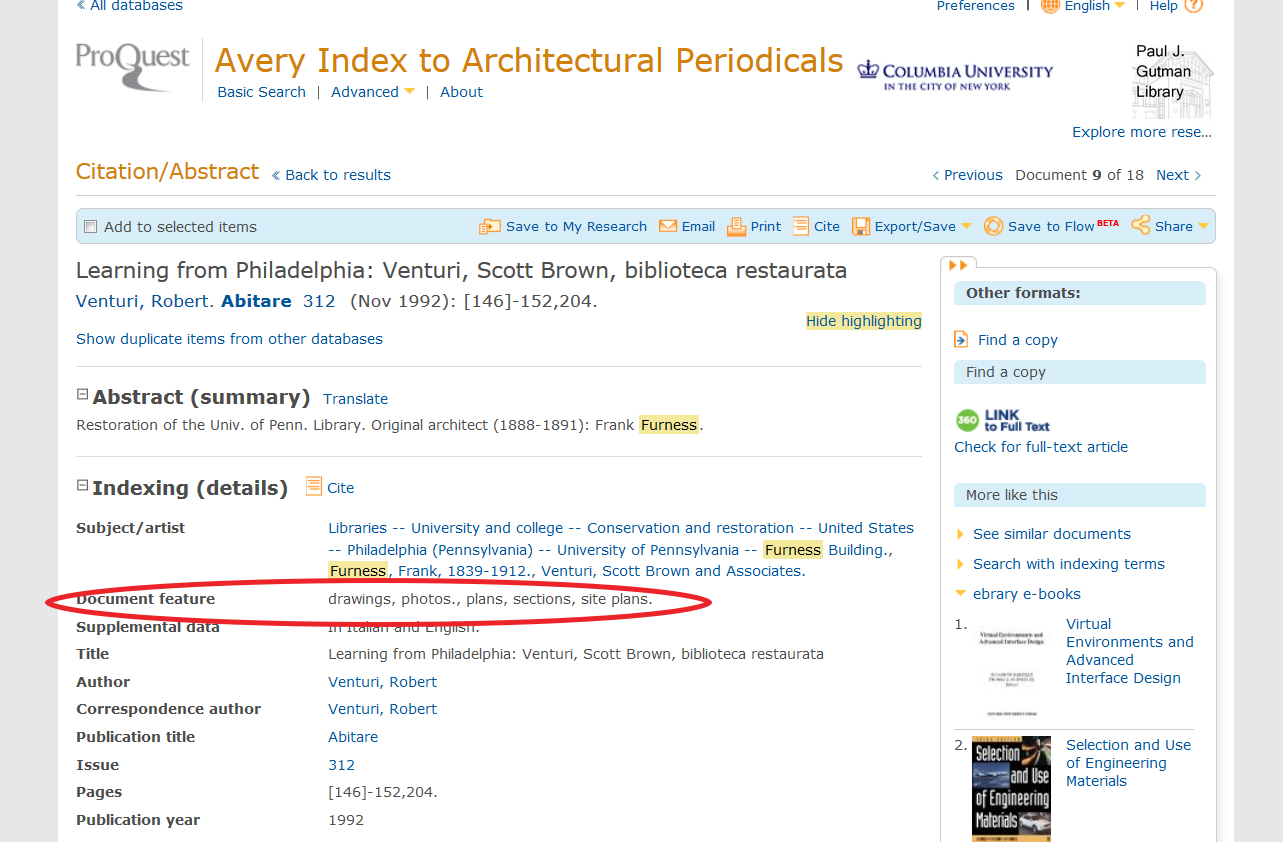Open the Export/Save dropdown arrow
Viewport: 1283px width, 842px height.
pyautogui.click(x=966, y=227)
